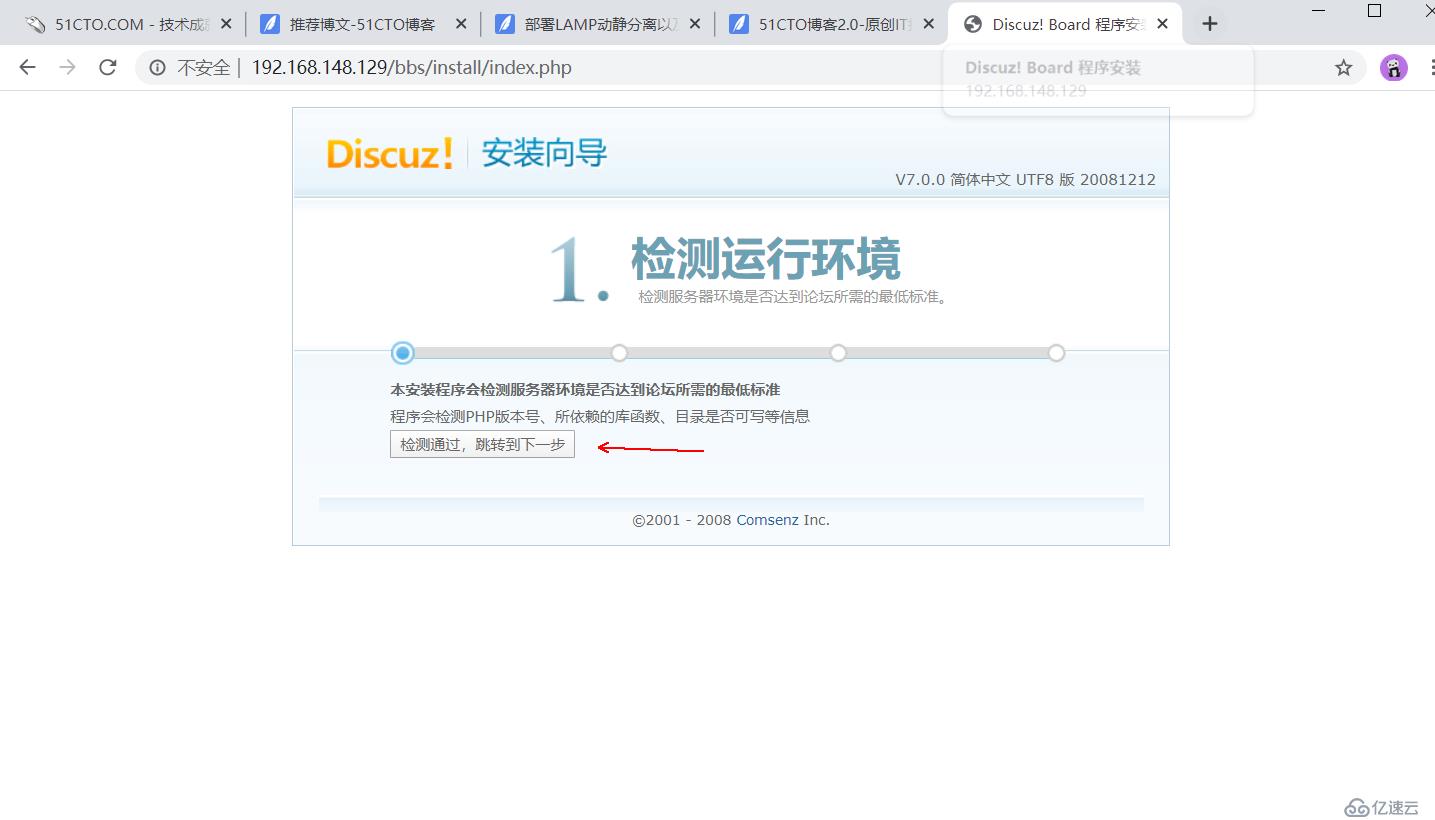1435x820 pixels.
Task: Click 本安装程序会检测服务器环境 bold text
Action: 585,390
